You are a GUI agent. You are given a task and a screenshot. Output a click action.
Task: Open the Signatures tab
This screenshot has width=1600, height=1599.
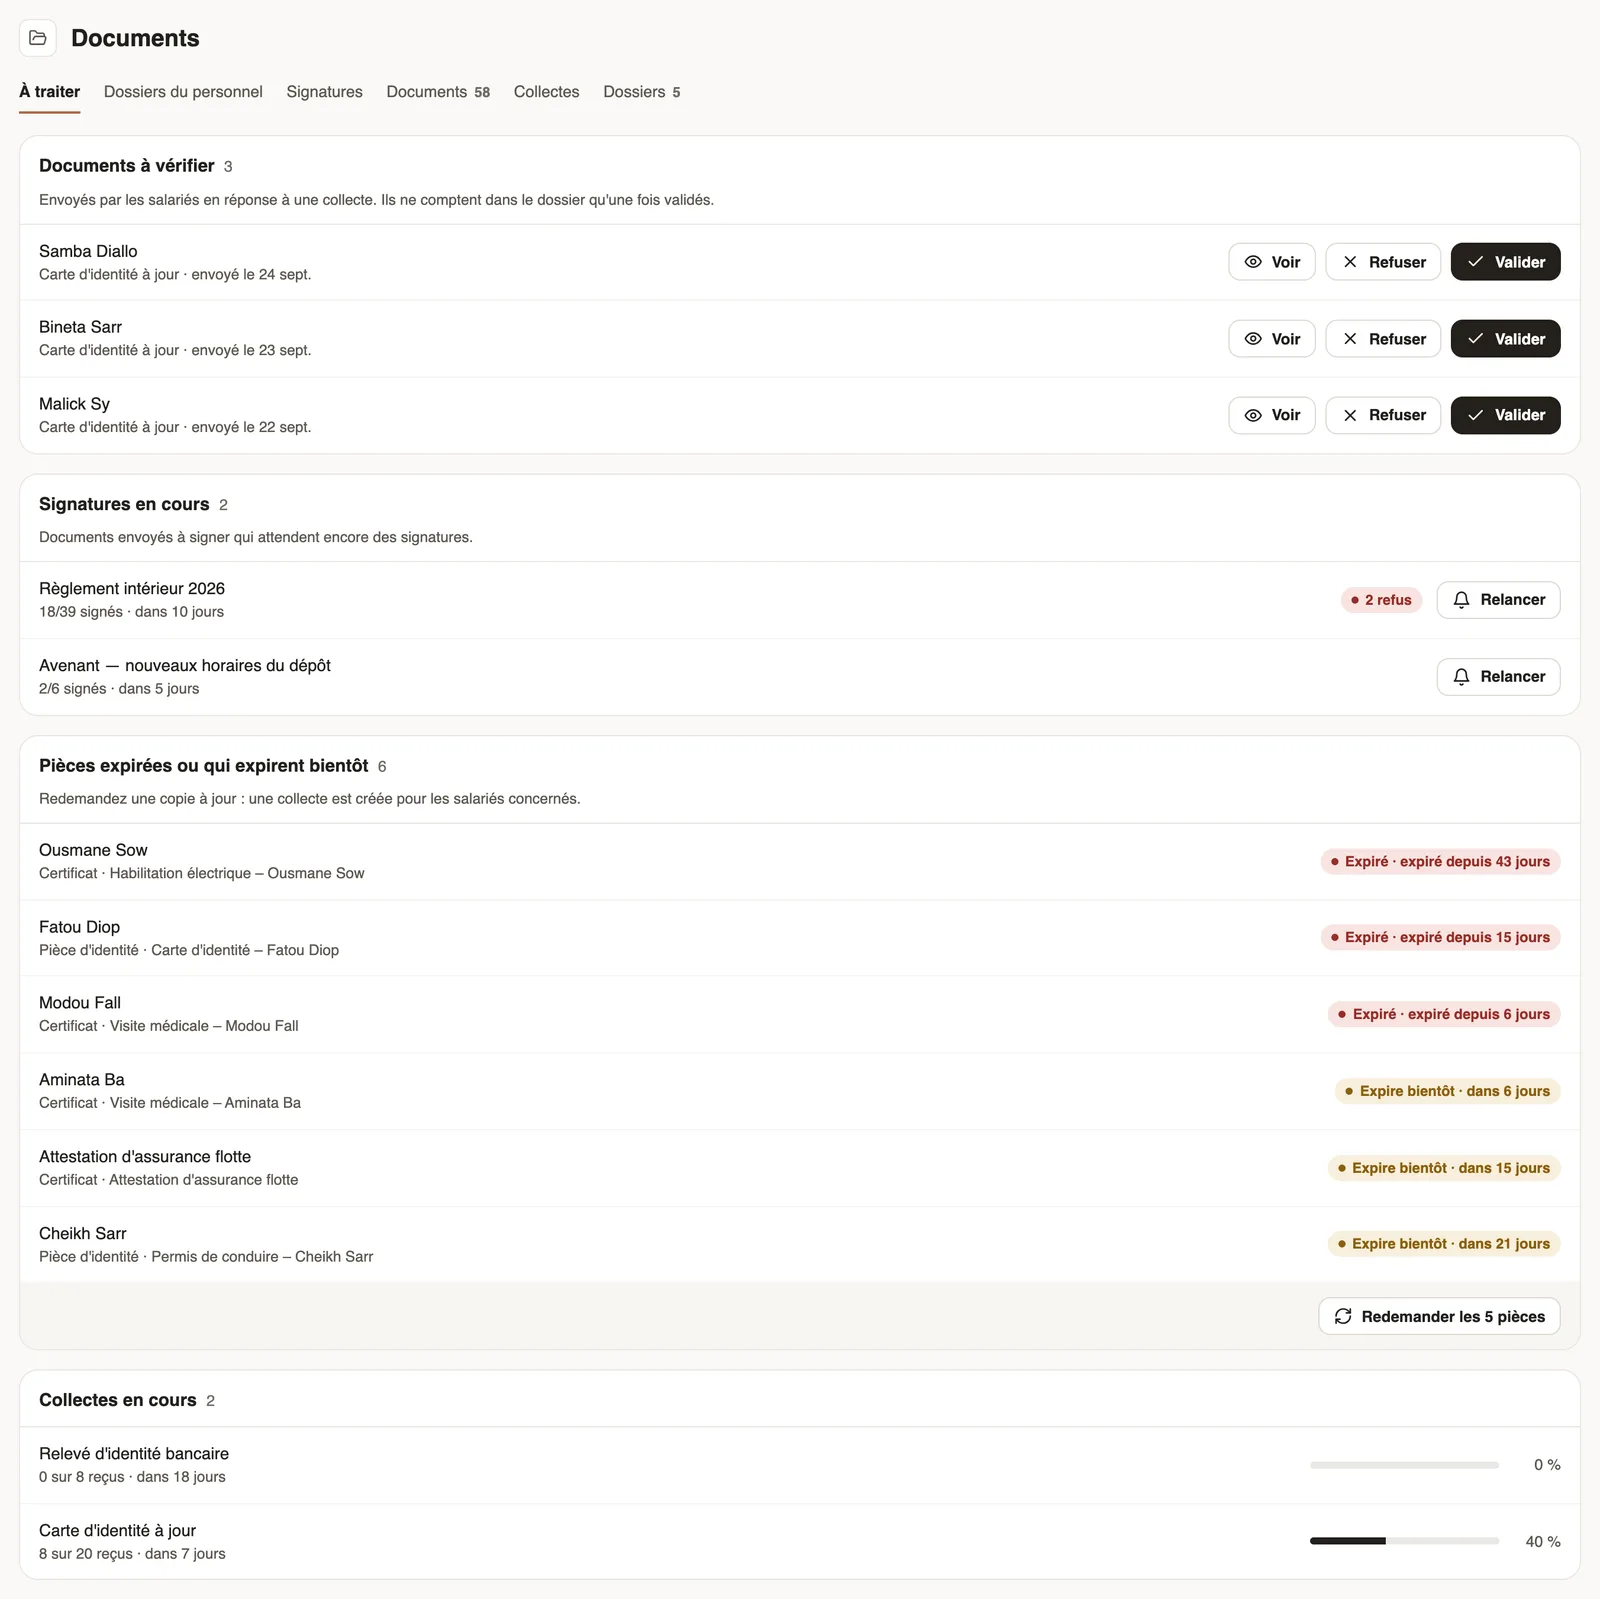tap(324, 92)
